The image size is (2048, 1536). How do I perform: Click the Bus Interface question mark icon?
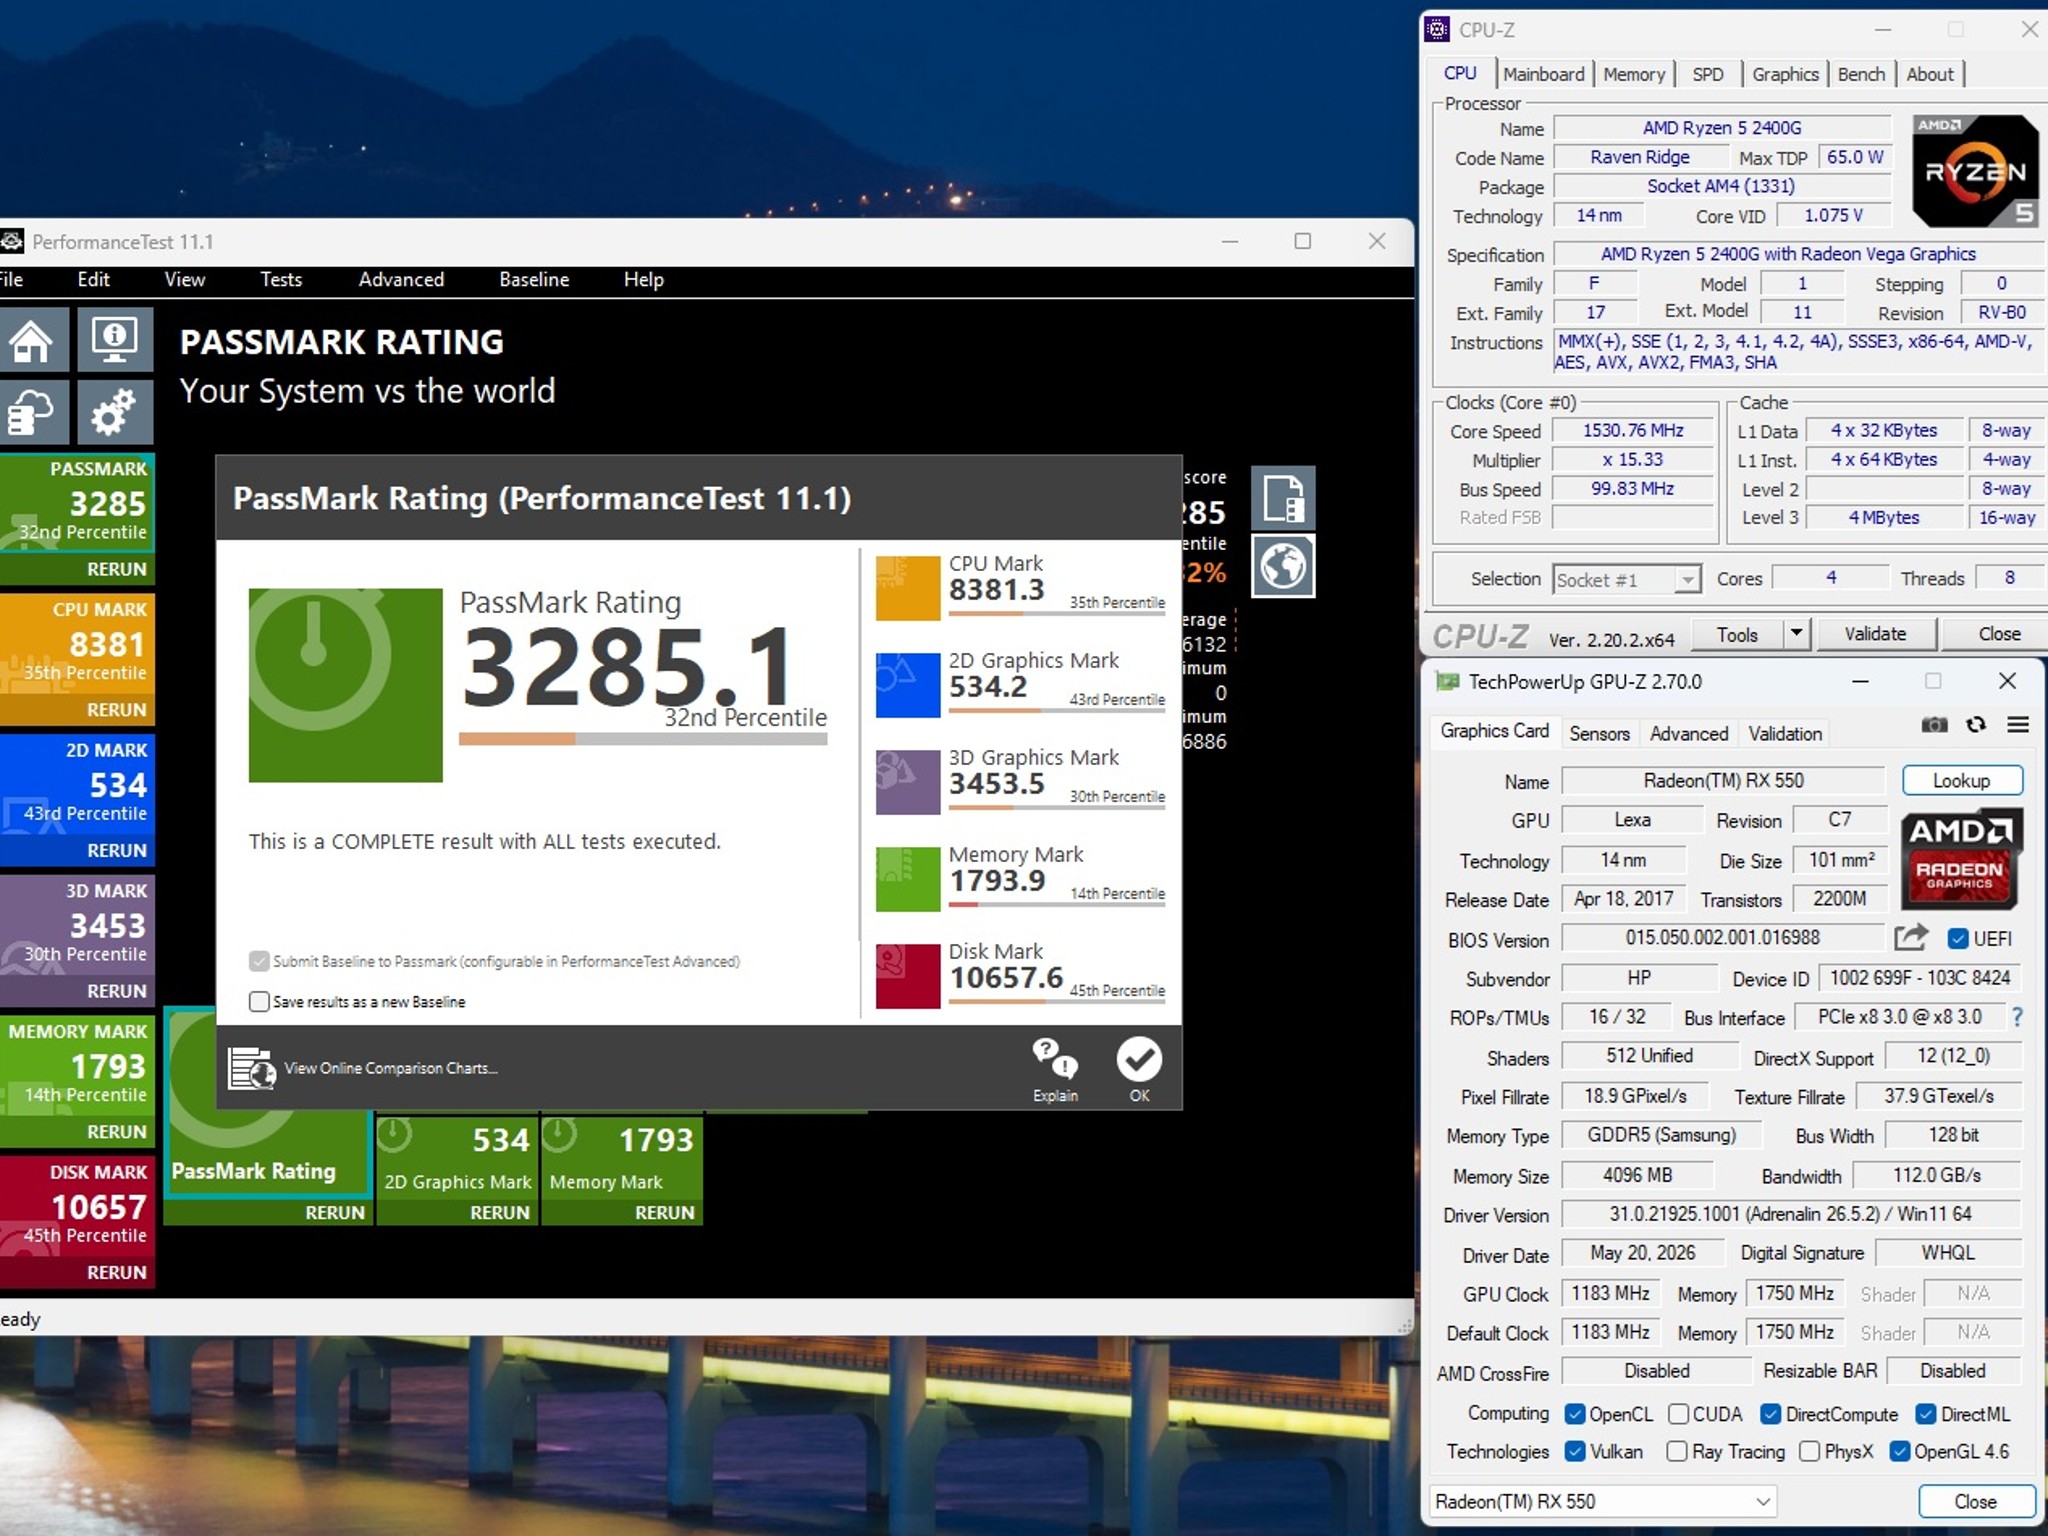[x=2017, y=1017]
